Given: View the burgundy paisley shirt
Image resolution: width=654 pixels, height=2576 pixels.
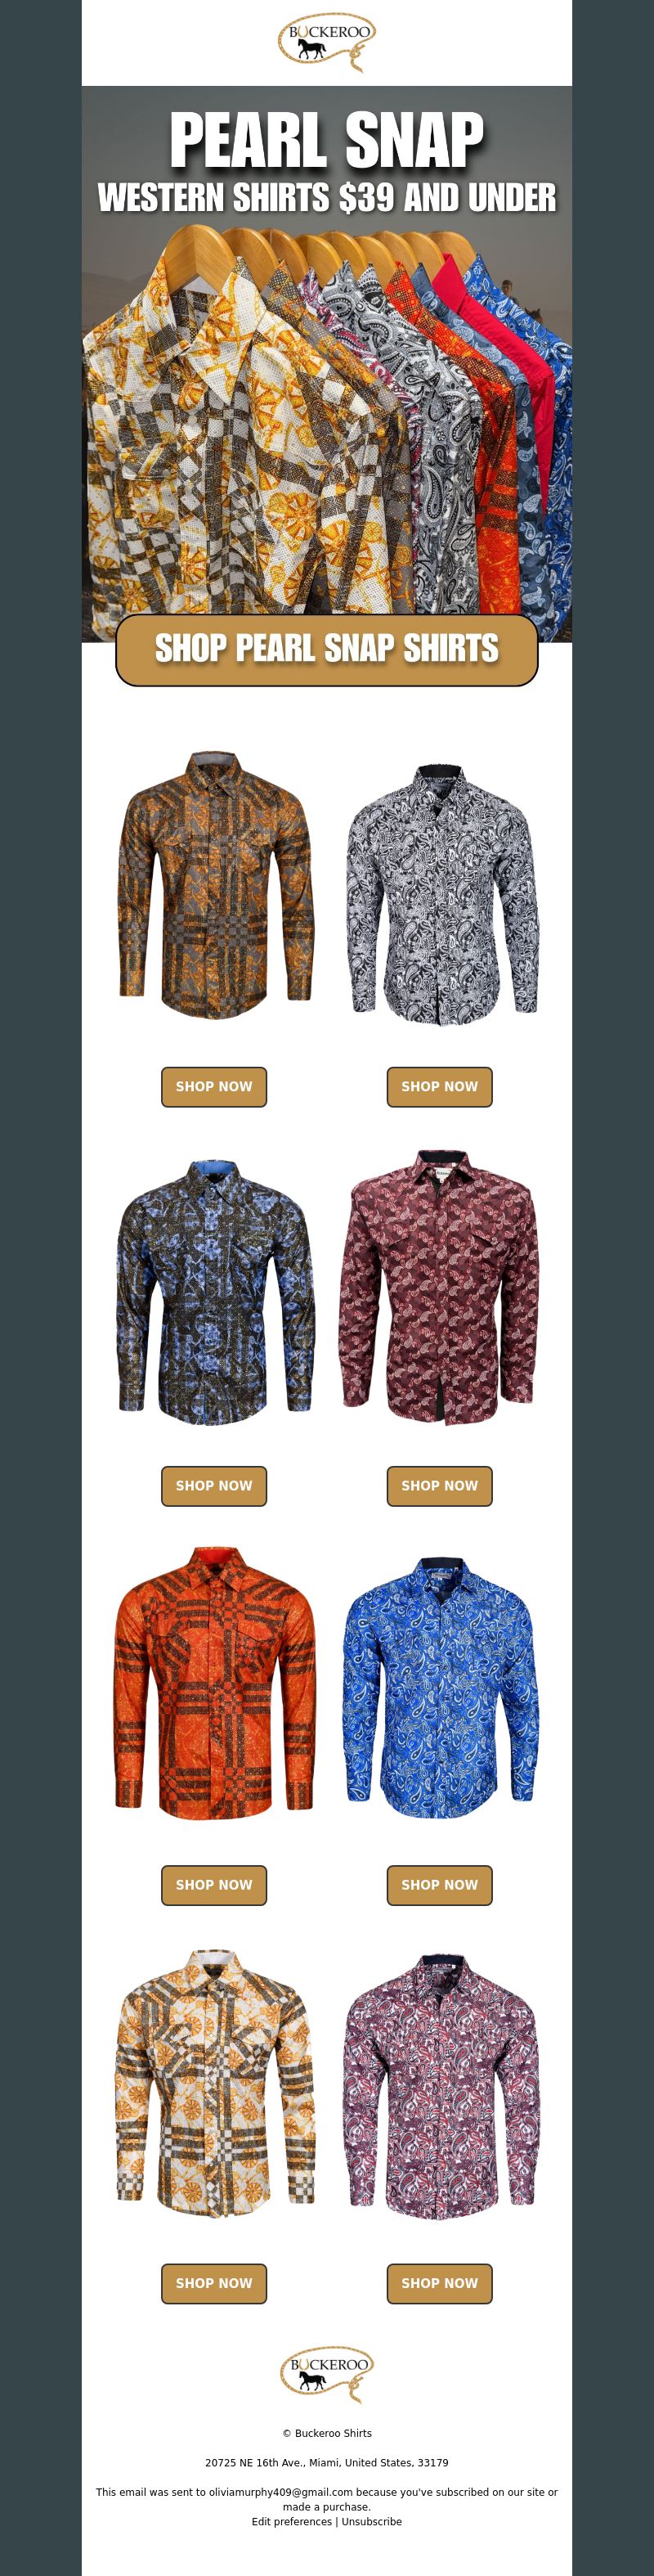Looking at the screenshot, I should pyautogui.click(x=440, y=1287).
